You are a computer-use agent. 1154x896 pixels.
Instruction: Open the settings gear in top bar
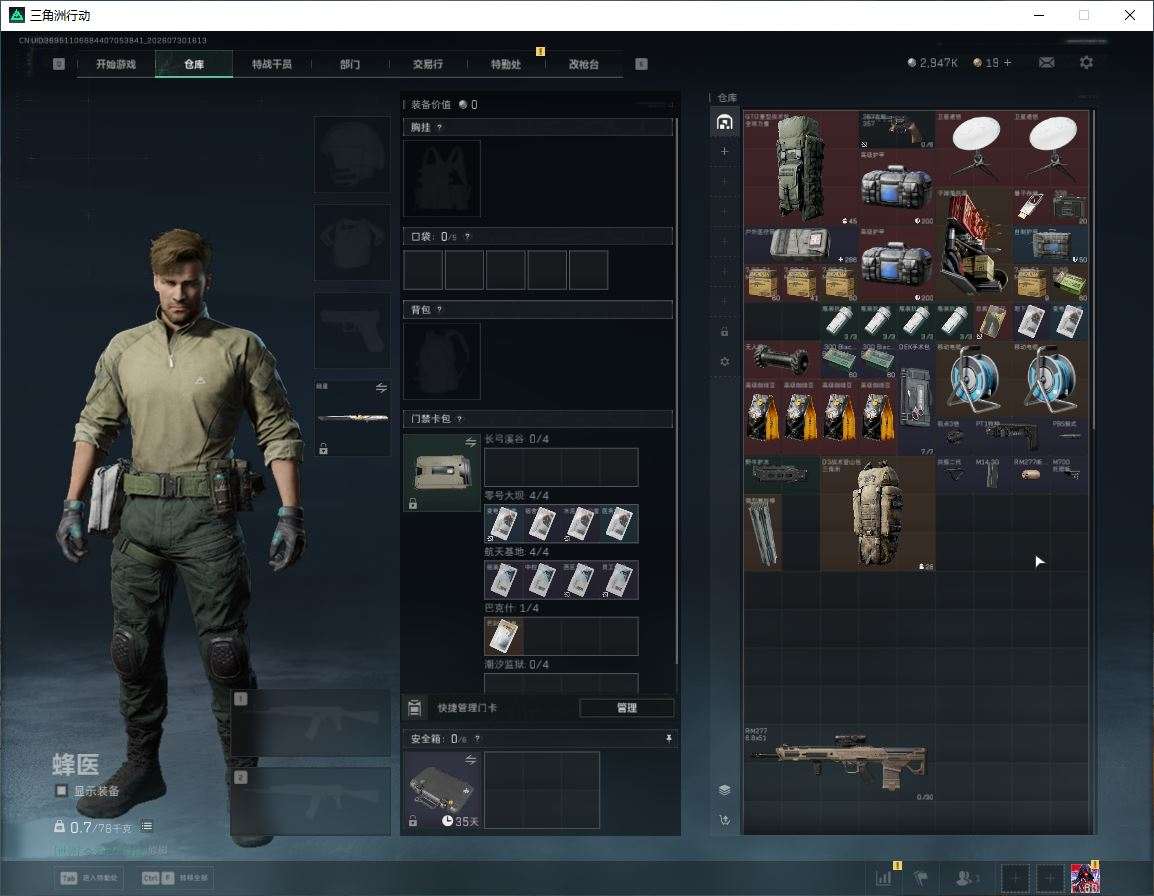pos(1086,63)
